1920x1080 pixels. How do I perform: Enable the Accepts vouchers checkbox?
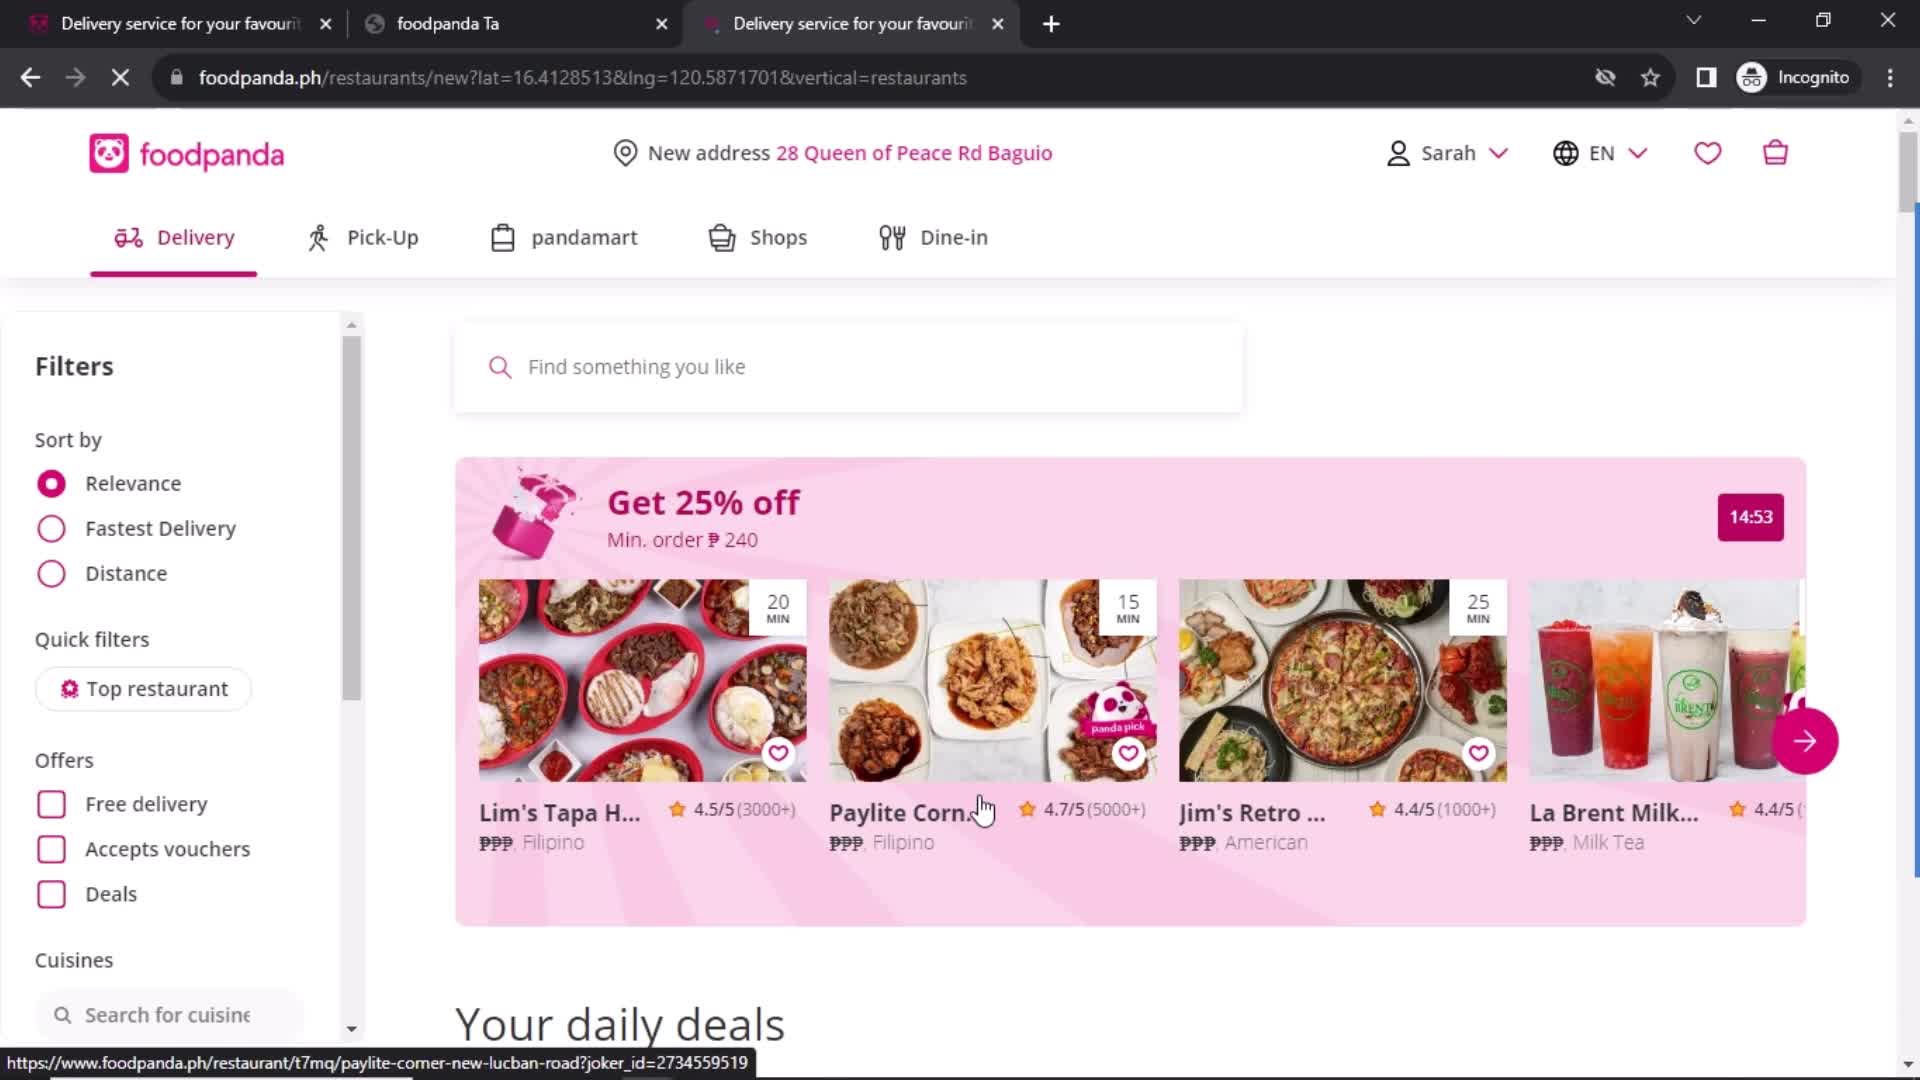[50, 848]
